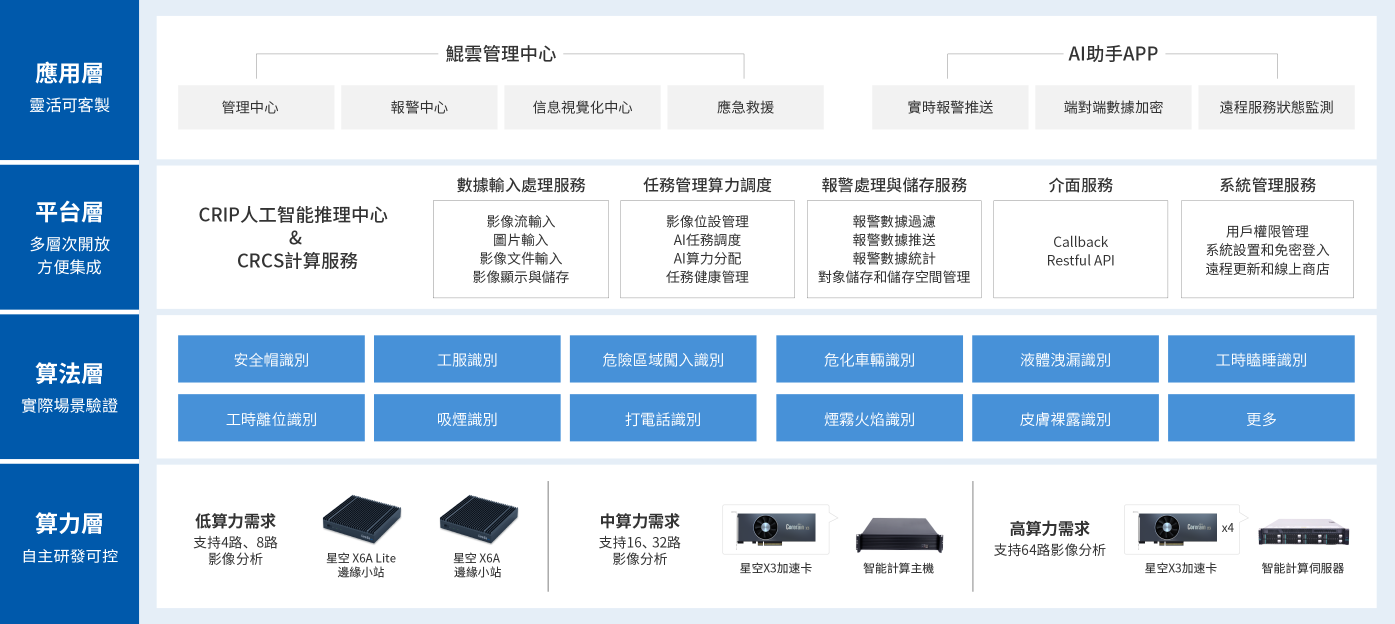Viewport: 1395px width, 624px height.
Task: Click the 報警數據過濾 line
Action: click(894, 221)
